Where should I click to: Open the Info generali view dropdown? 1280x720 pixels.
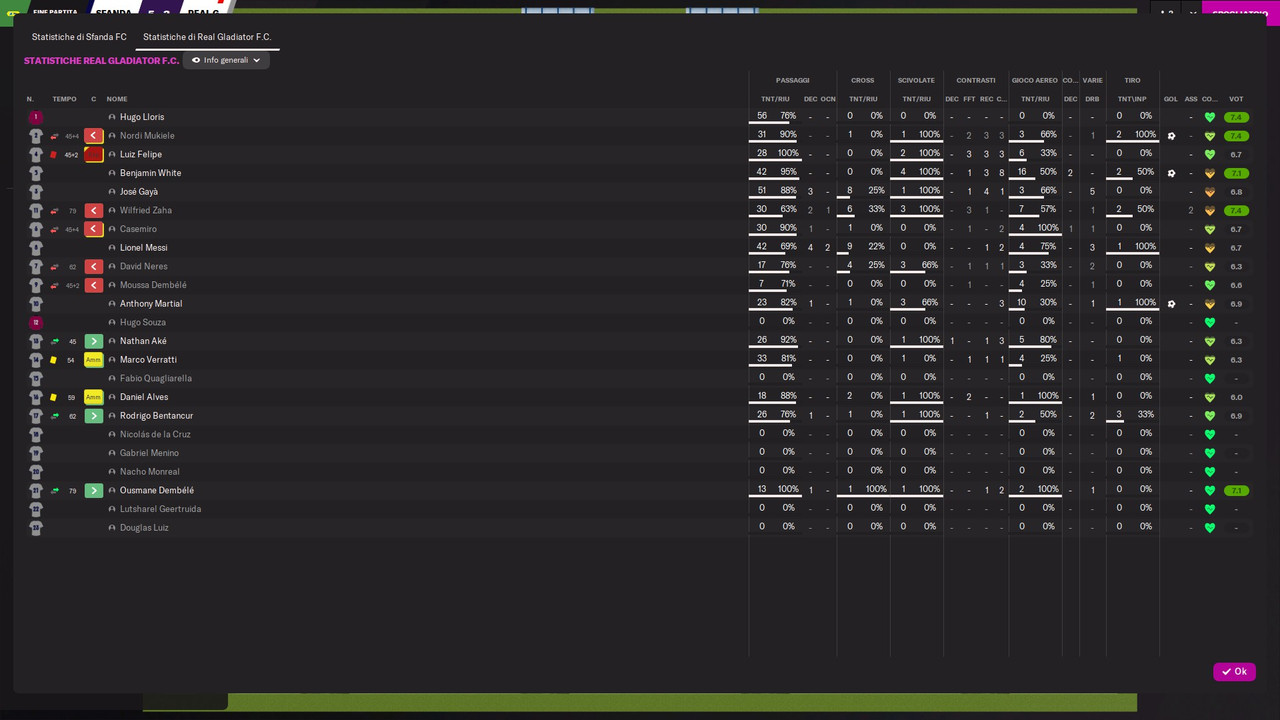[226, 60]
